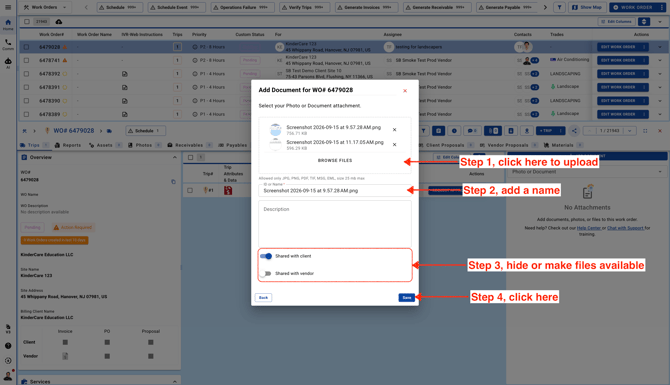
Task: Toggle Shared with client switch
Action: click(266, 256)
